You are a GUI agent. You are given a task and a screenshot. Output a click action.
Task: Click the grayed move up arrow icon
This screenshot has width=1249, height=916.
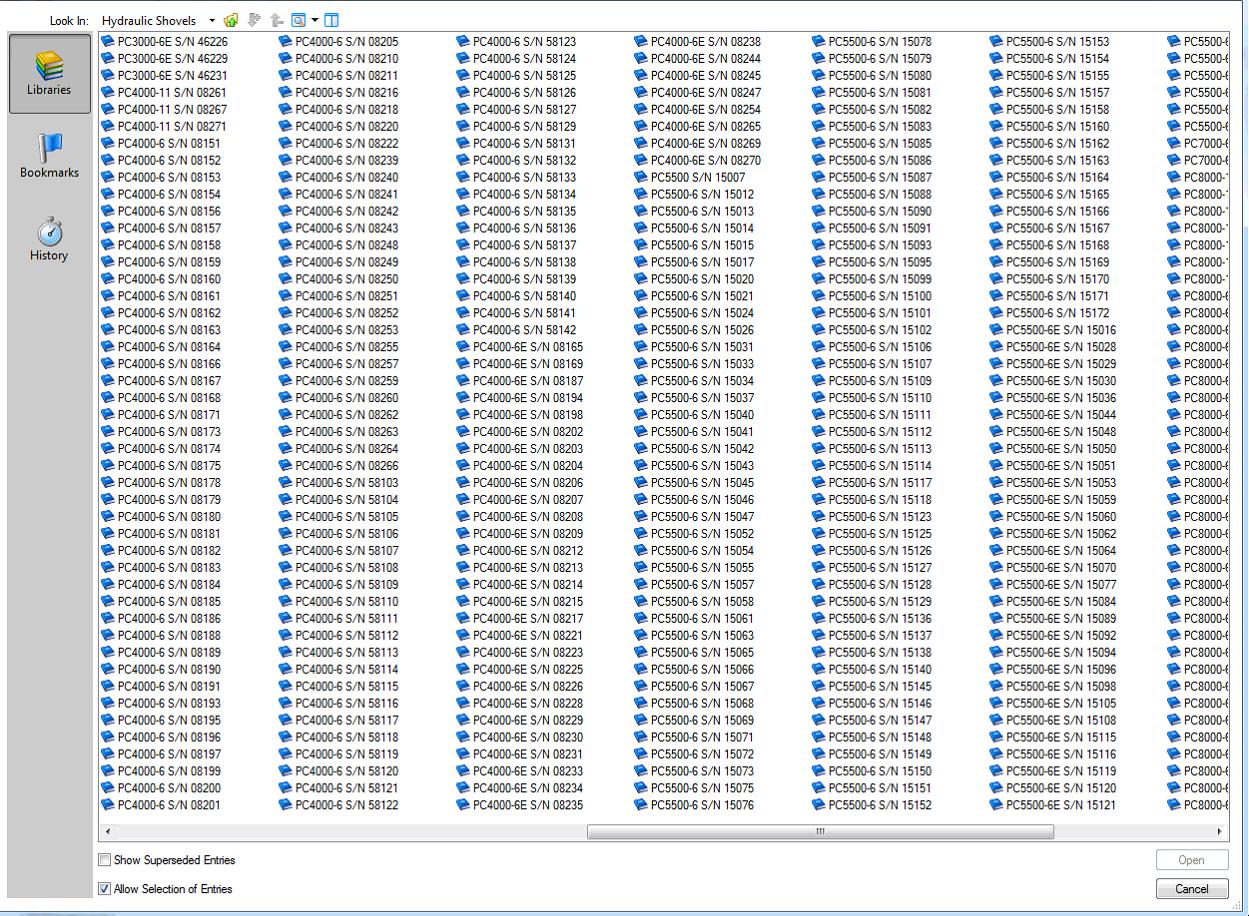point(276,20)
